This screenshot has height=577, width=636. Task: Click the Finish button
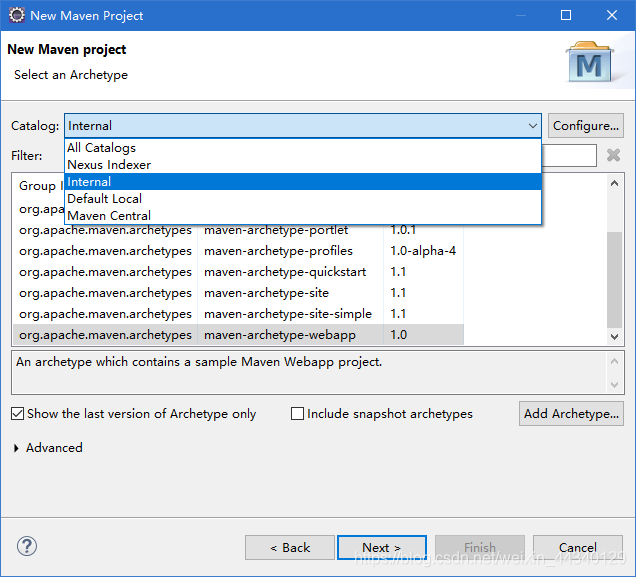[x=480, y=547]
